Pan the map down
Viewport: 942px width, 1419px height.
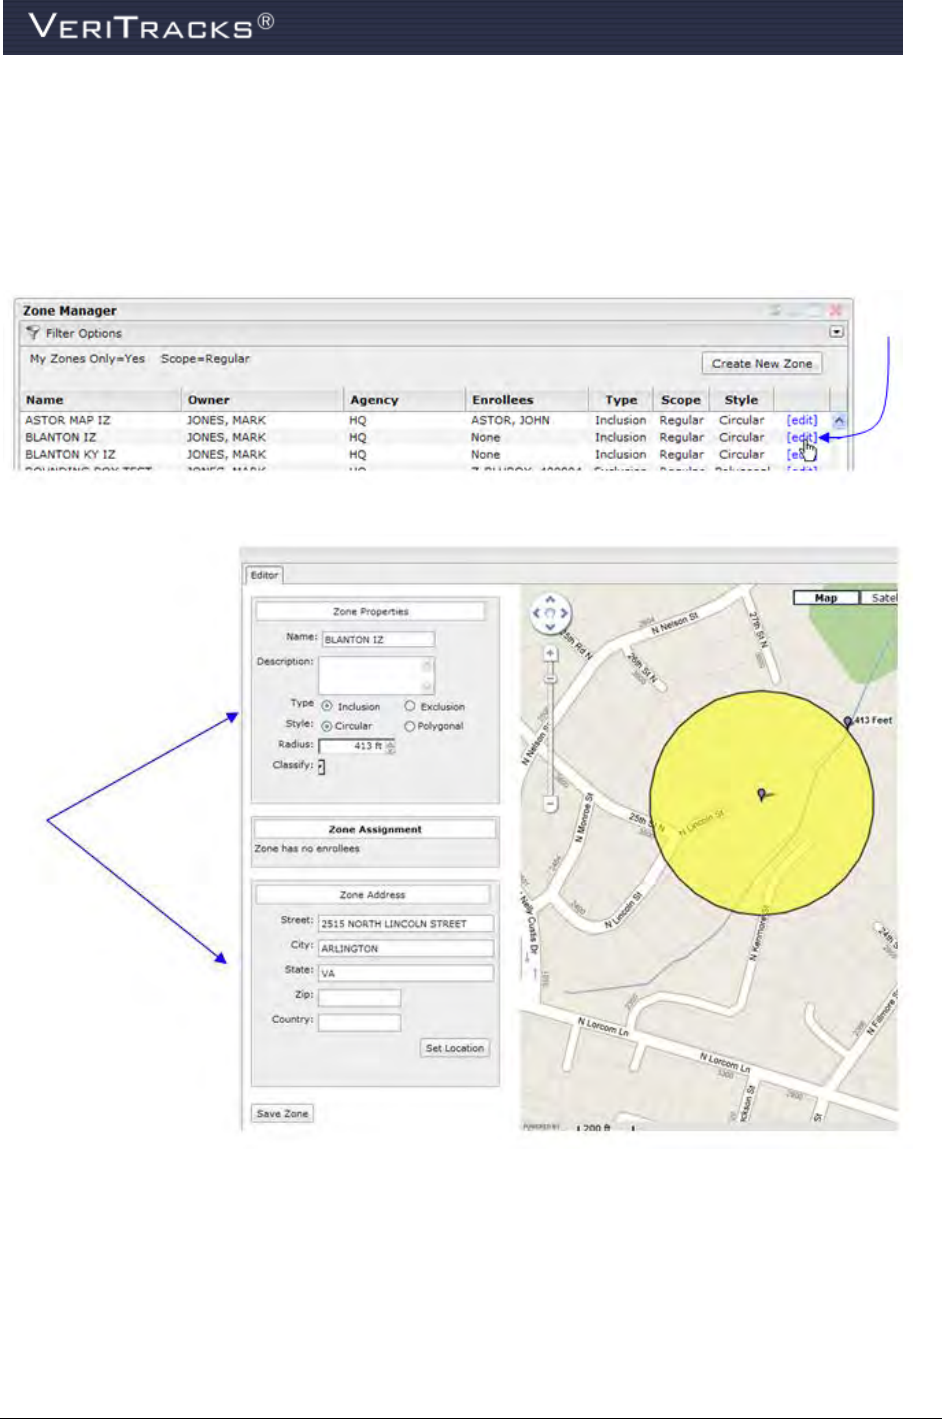click(x=550, y=627)
